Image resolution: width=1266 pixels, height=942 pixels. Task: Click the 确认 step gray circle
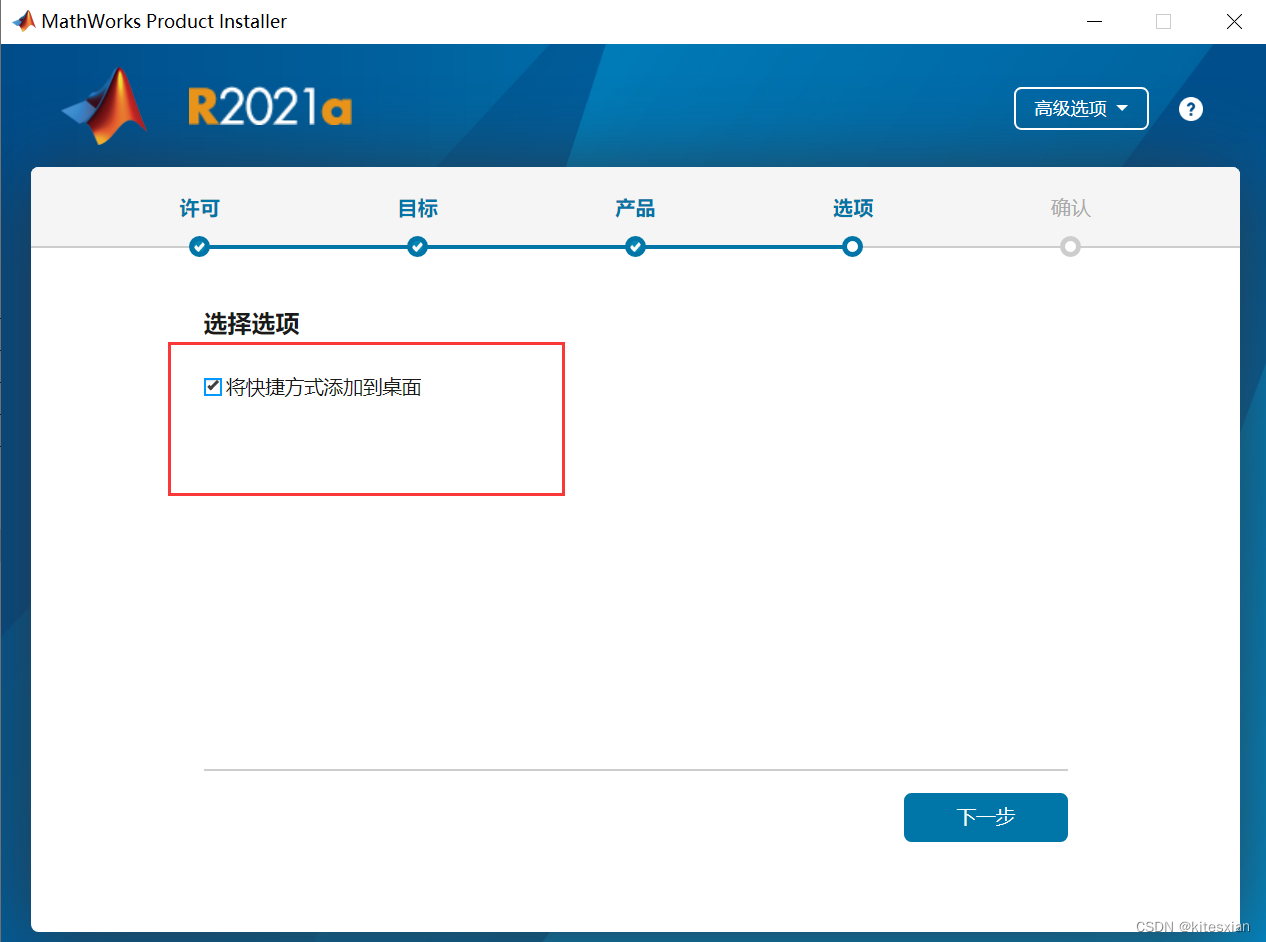point(1070,246)
